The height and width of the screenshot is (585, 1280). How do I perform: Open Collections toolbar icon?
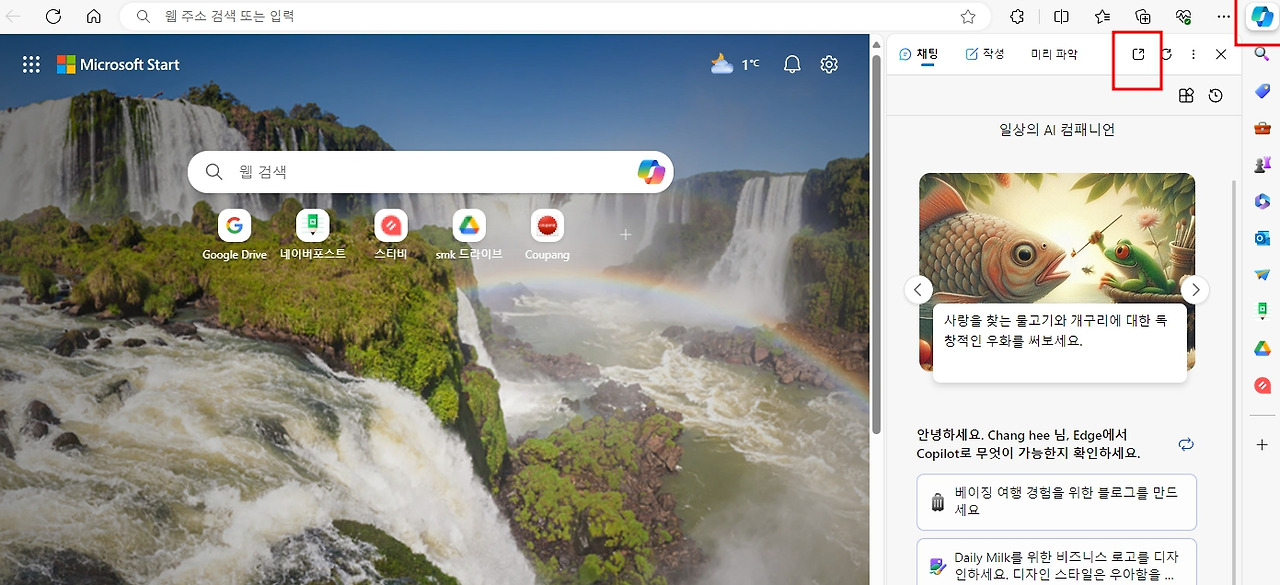click(1143, 17)
